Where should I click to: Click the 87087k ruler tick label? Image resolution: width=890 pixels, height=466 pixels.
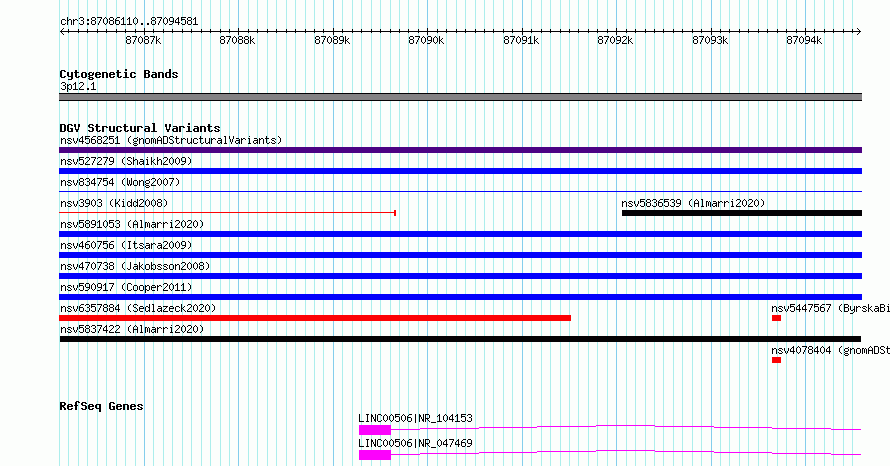(143, 40)
